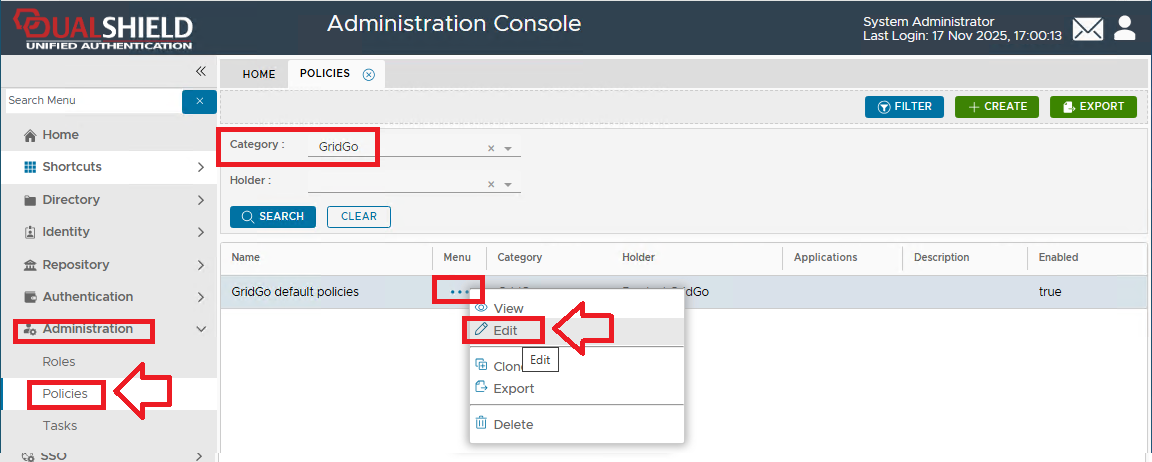Open the three-dots menu for GridGo default policies
The width and height of the screenshot is (1152, 462).
pyautogui.click(x=459, y=292)
